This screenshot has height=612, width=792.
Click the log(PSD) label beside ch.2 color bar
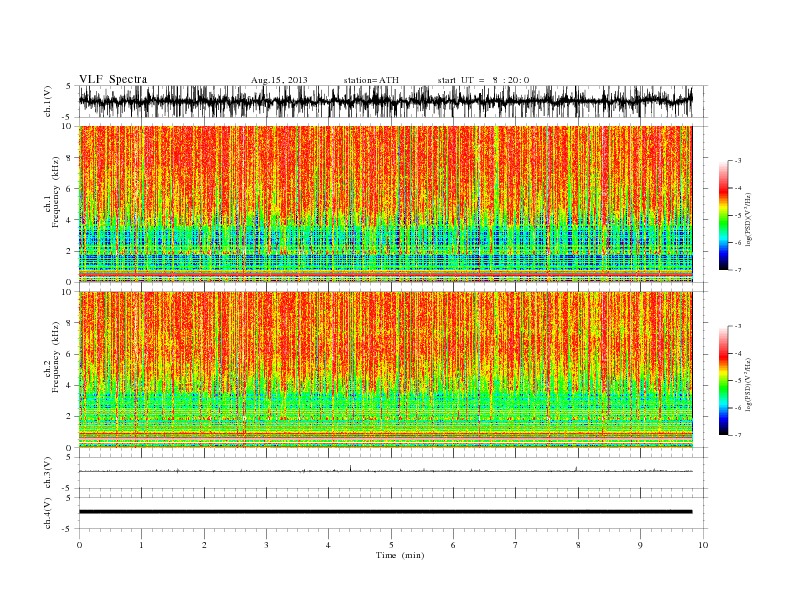point(749,384)
